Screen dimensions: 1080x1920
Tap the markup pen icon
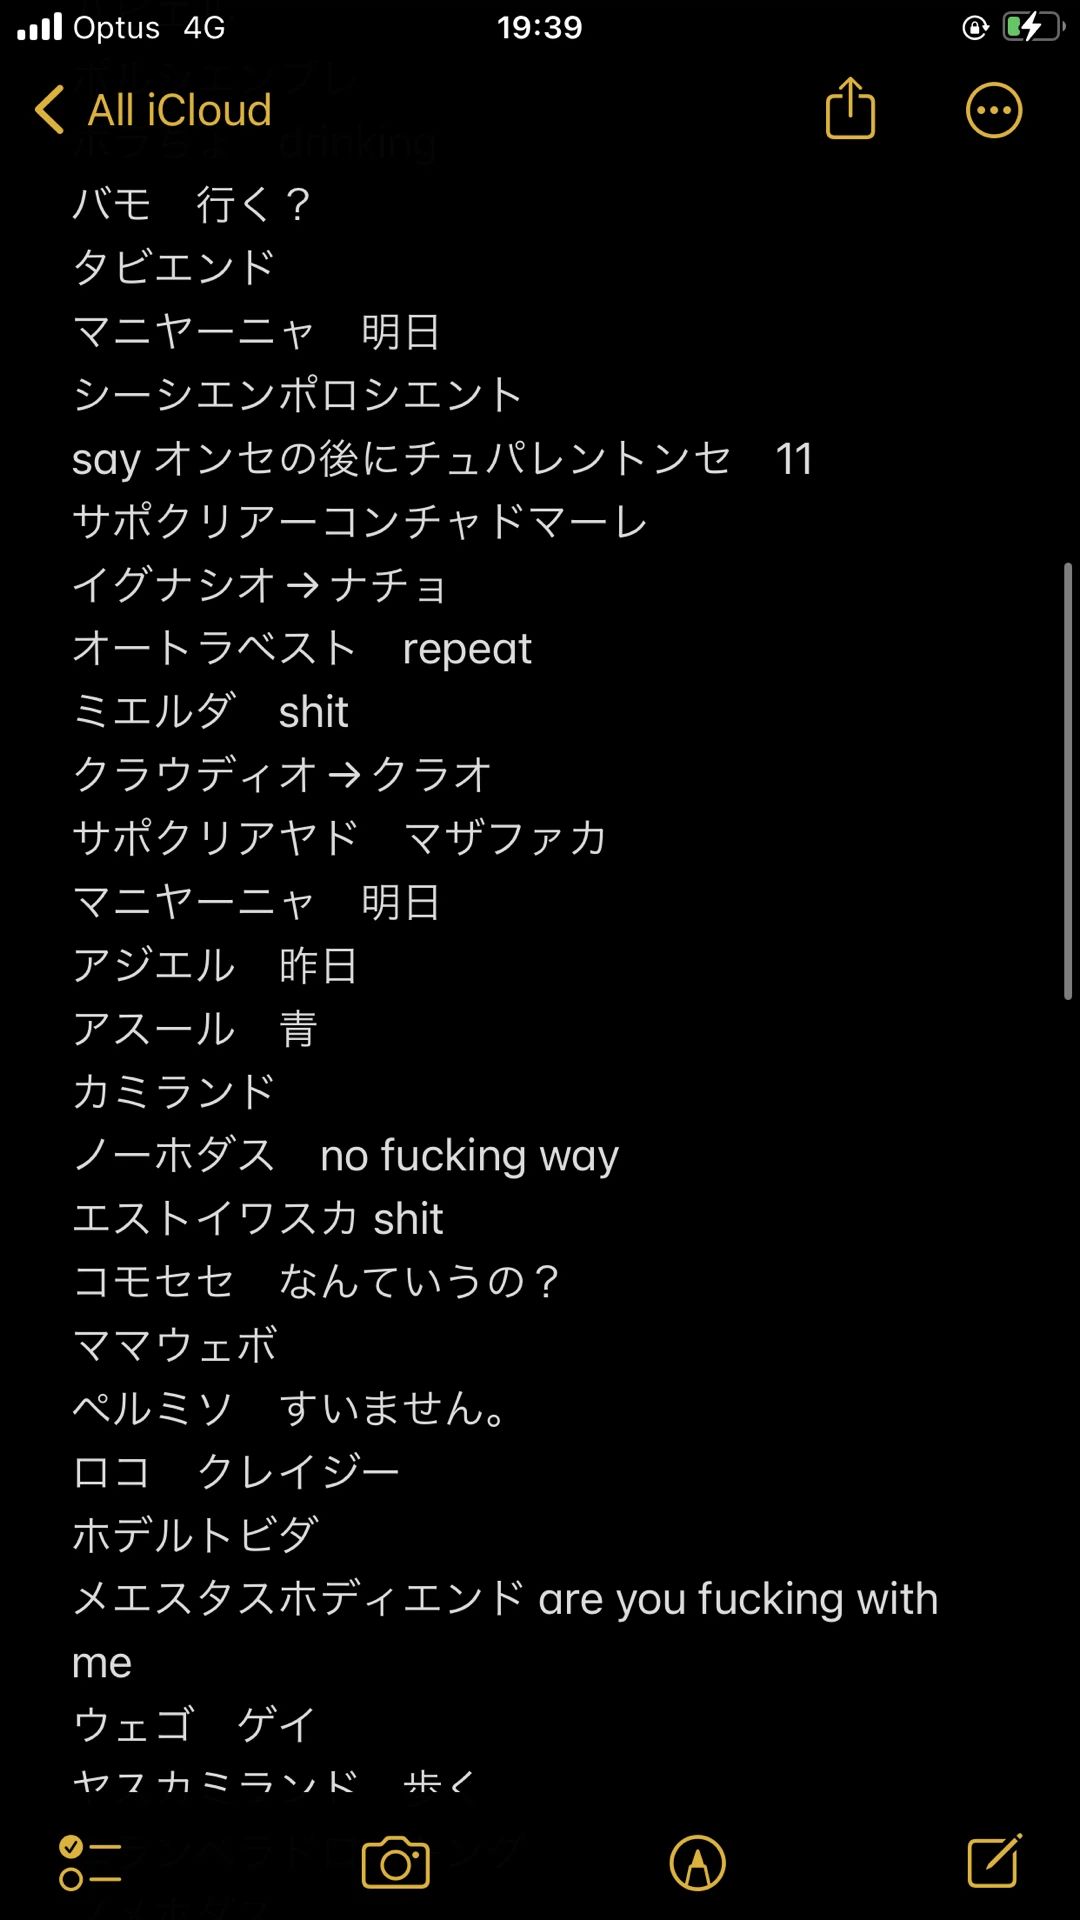point(697,1863)
